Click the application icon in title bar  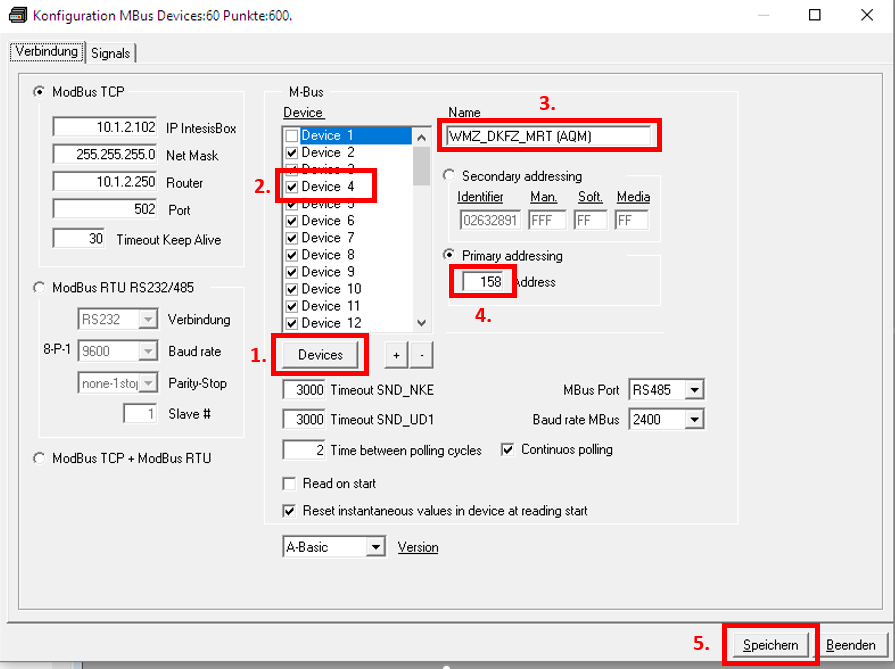(x=17, y=17)
